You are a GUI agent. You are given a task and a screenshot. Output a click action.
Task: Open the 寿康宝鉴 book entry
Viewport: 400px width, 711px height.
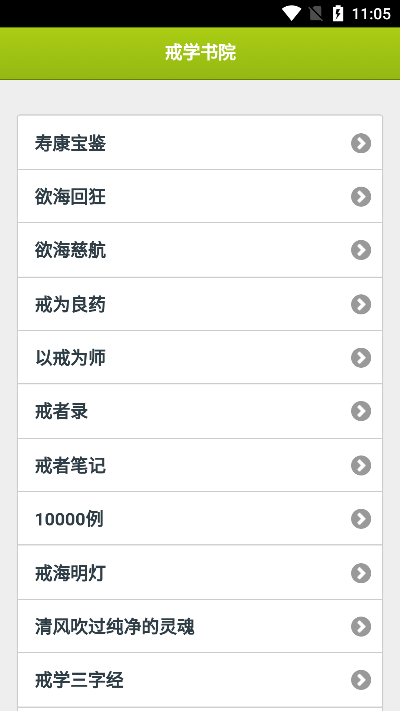200,143
